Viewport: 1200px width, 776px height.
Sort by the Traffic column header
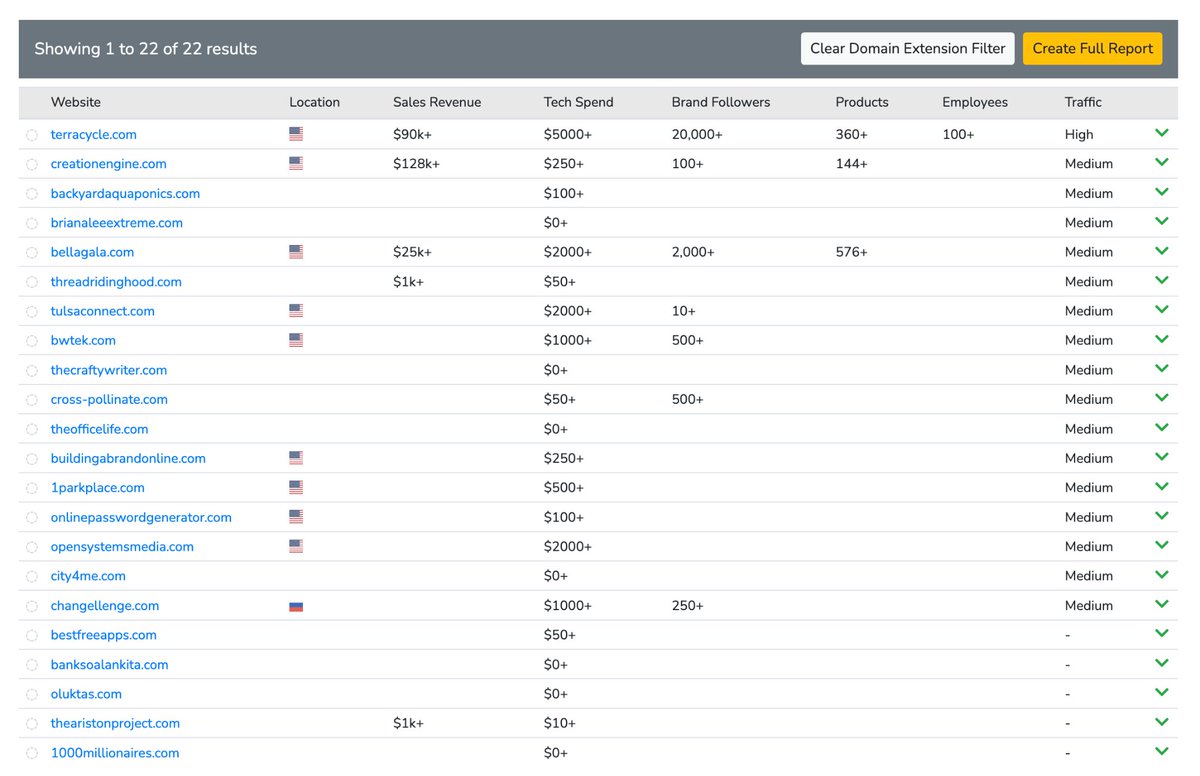click(1083, 102)
